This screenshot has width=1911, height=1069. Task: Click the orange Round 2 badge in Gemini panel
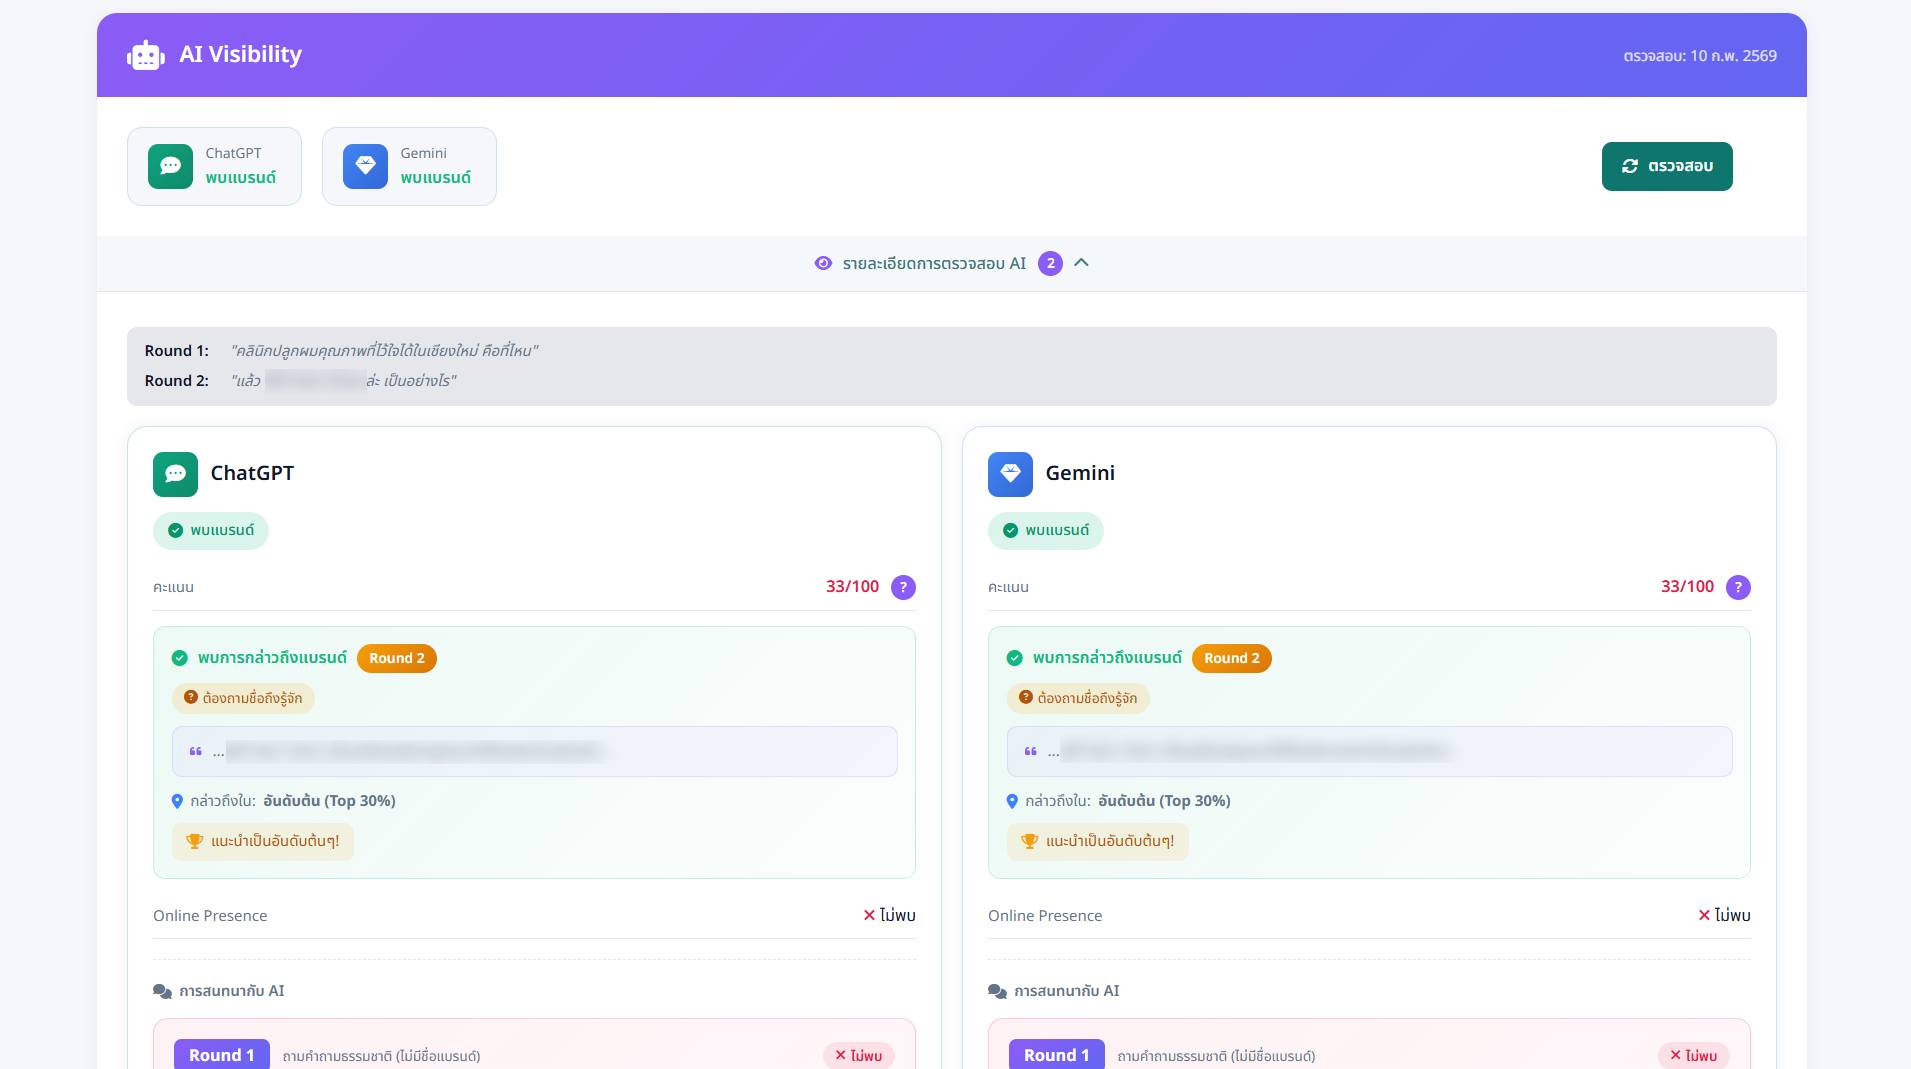click(1231, 658)
